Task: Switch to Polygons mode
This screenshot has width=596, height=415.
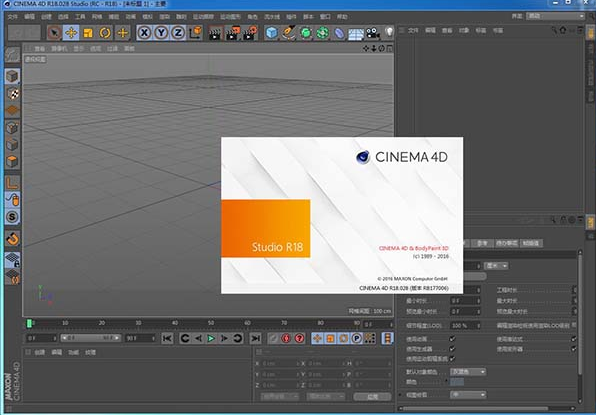Action: tap(13, 162)
